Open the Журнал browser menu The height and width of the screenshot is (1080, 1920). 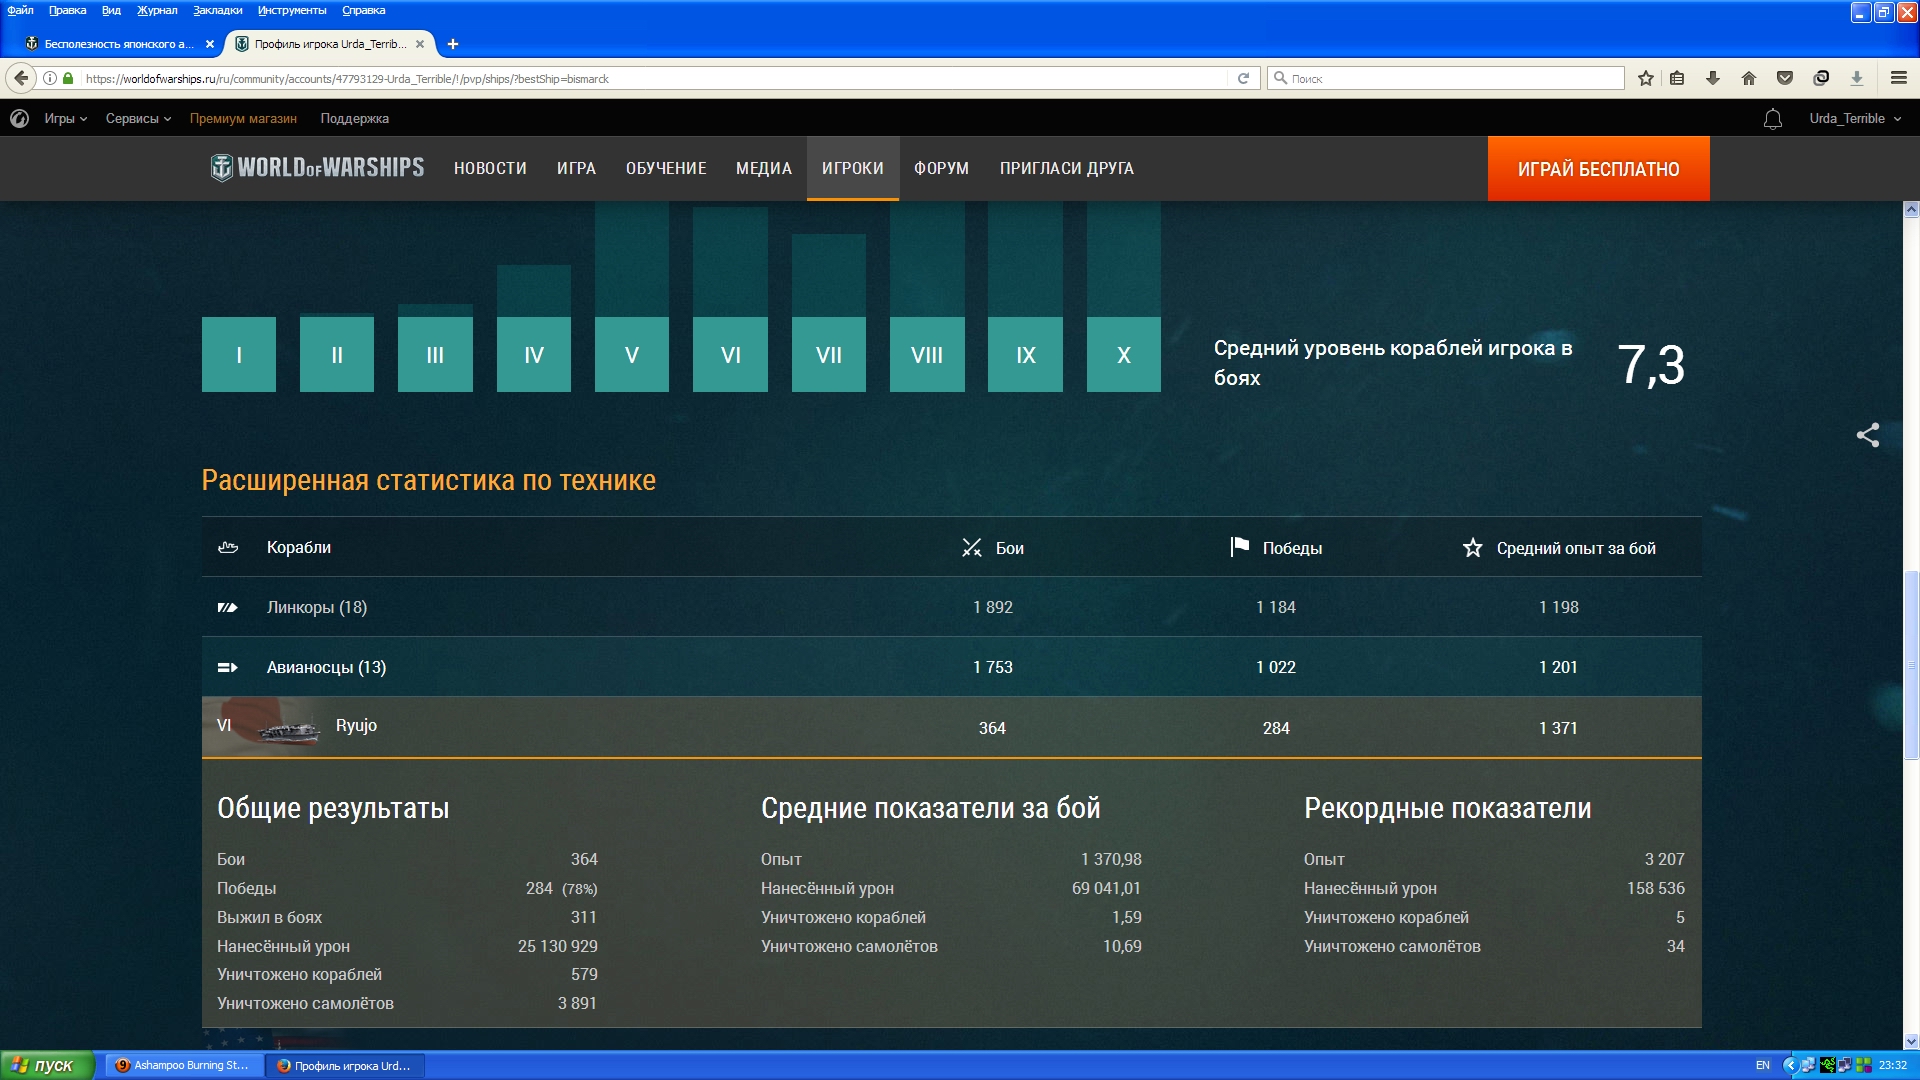click(x=157, y=10)
